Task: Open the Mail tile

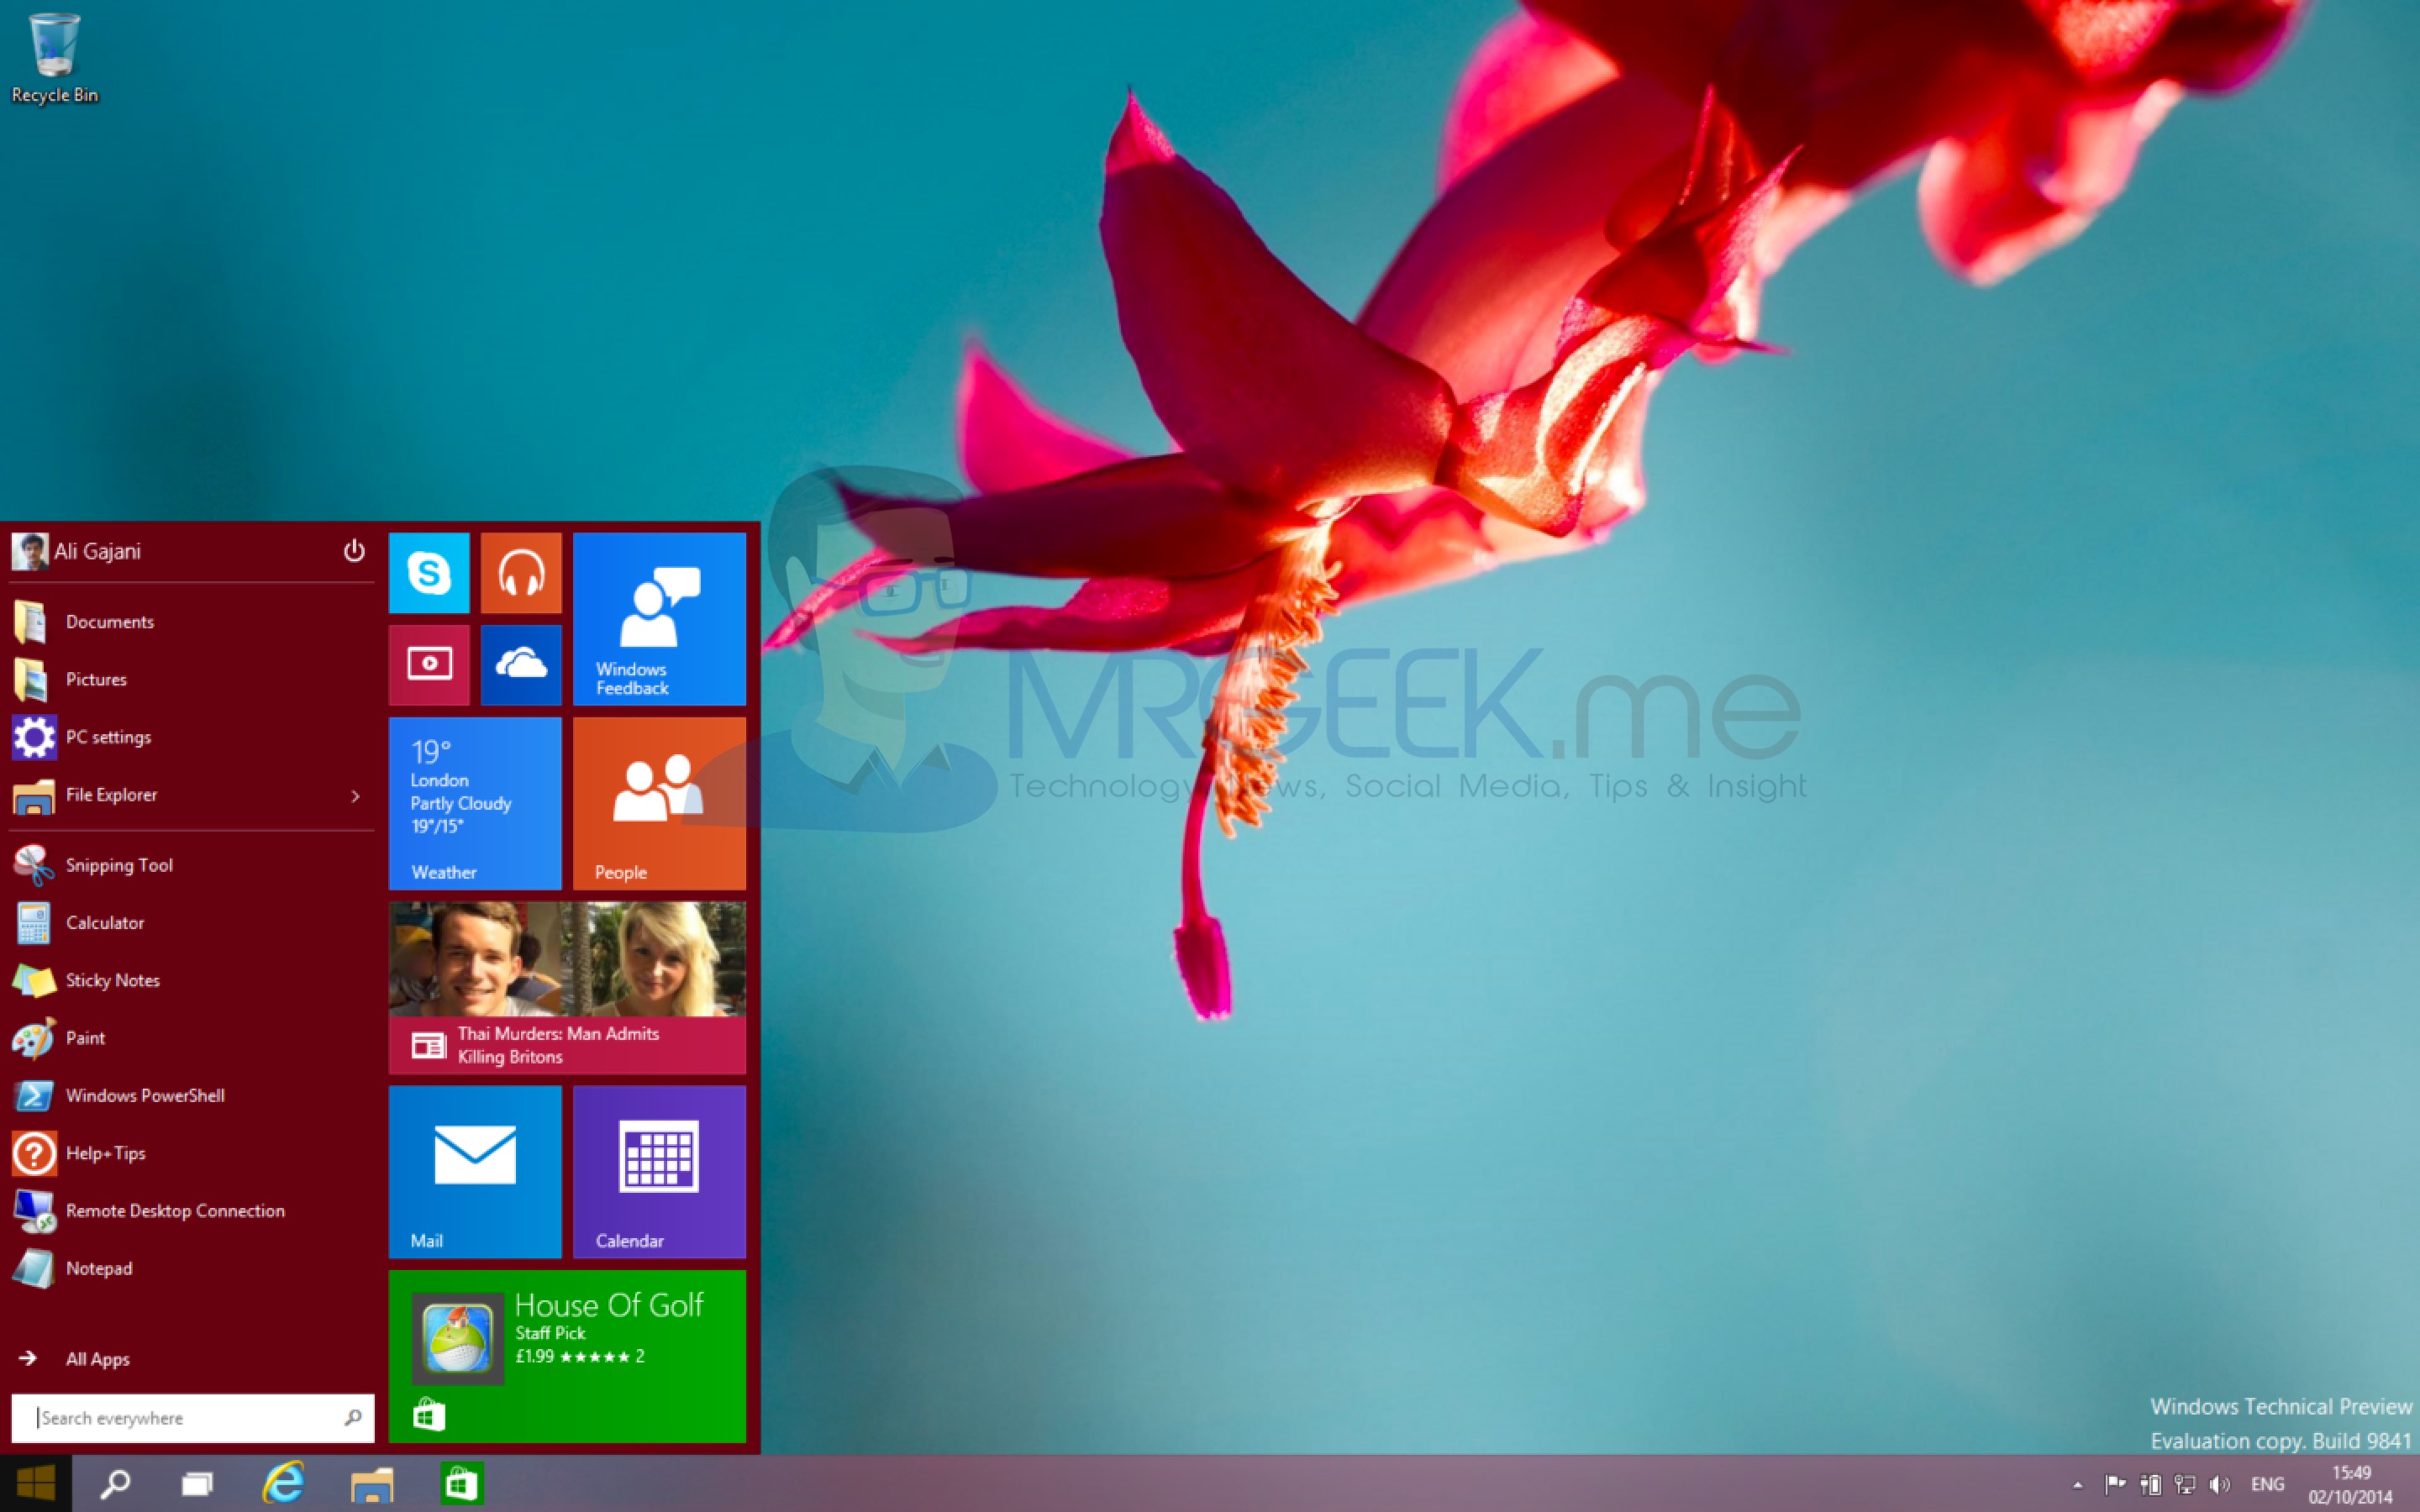Action: (x=475, y=1172)
